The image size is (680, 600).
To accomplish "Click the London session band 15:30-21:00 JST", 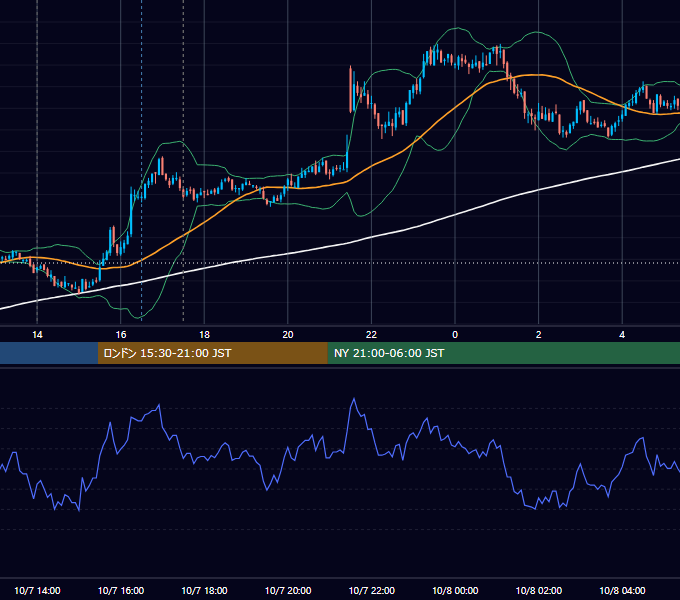I will [x=212, y=353].
